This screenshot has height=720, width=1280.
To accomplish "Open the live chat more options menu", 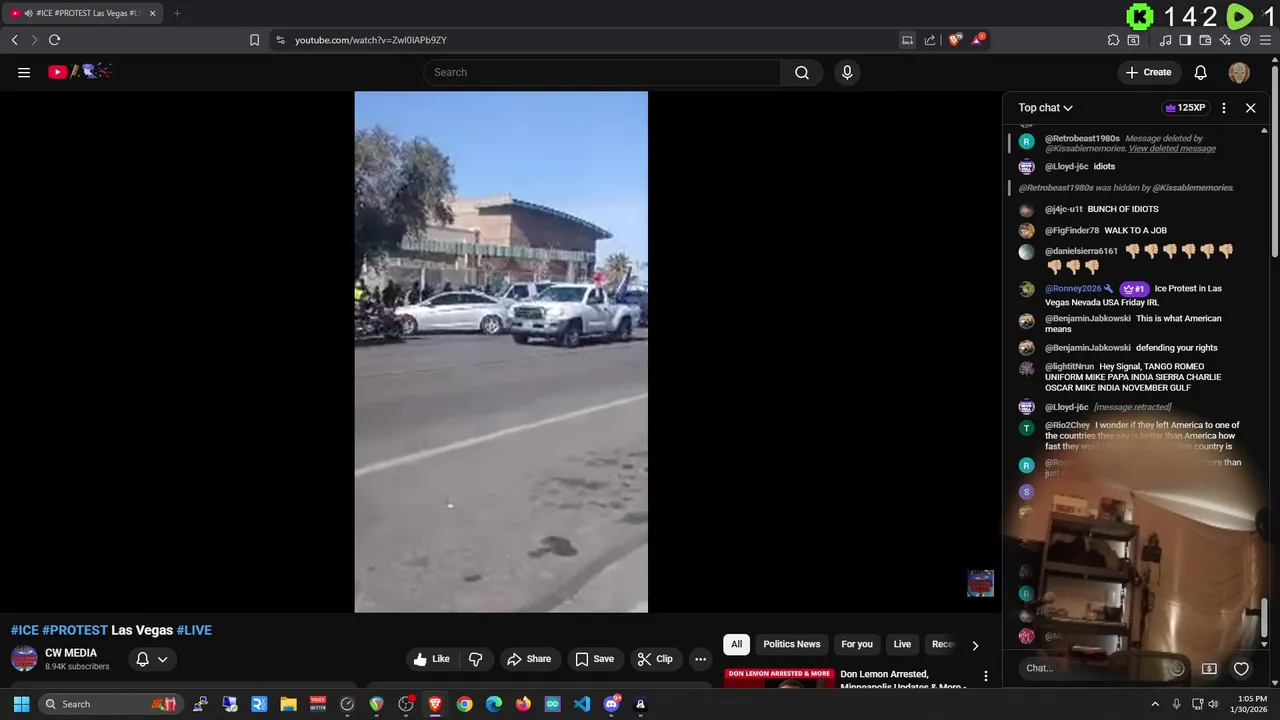I will [x=1224, y=108].
